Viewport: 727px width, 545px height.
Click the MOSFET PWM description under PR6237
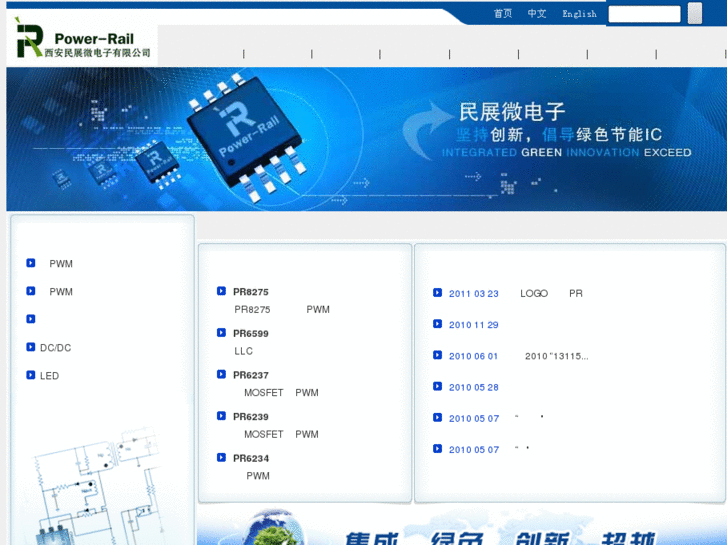pyautogui.click(x=281, y=393)
